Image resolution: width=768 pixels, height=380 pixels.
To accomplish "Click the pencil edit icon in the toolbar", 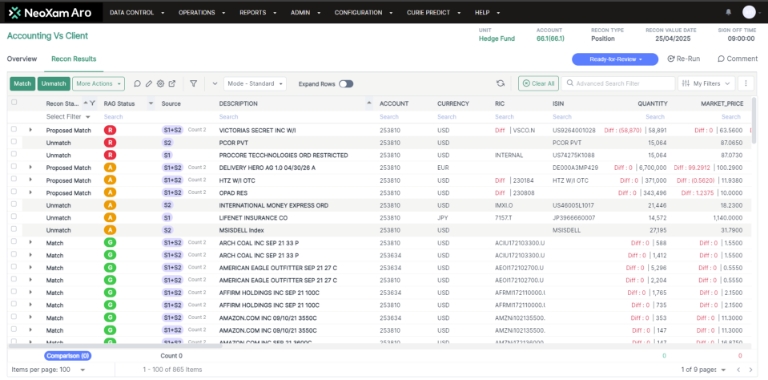I will (149, 84).
